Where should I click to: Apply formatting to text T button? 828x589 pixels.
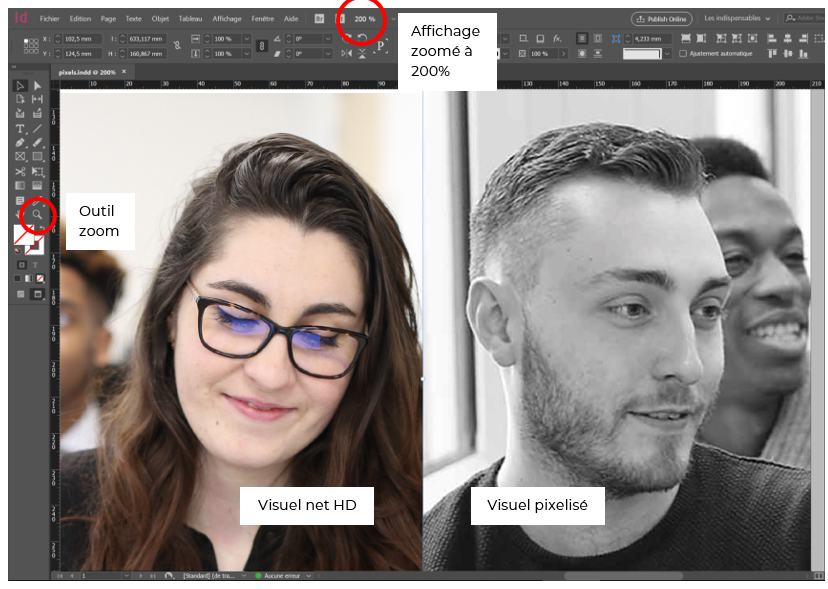tap(35, 265)
